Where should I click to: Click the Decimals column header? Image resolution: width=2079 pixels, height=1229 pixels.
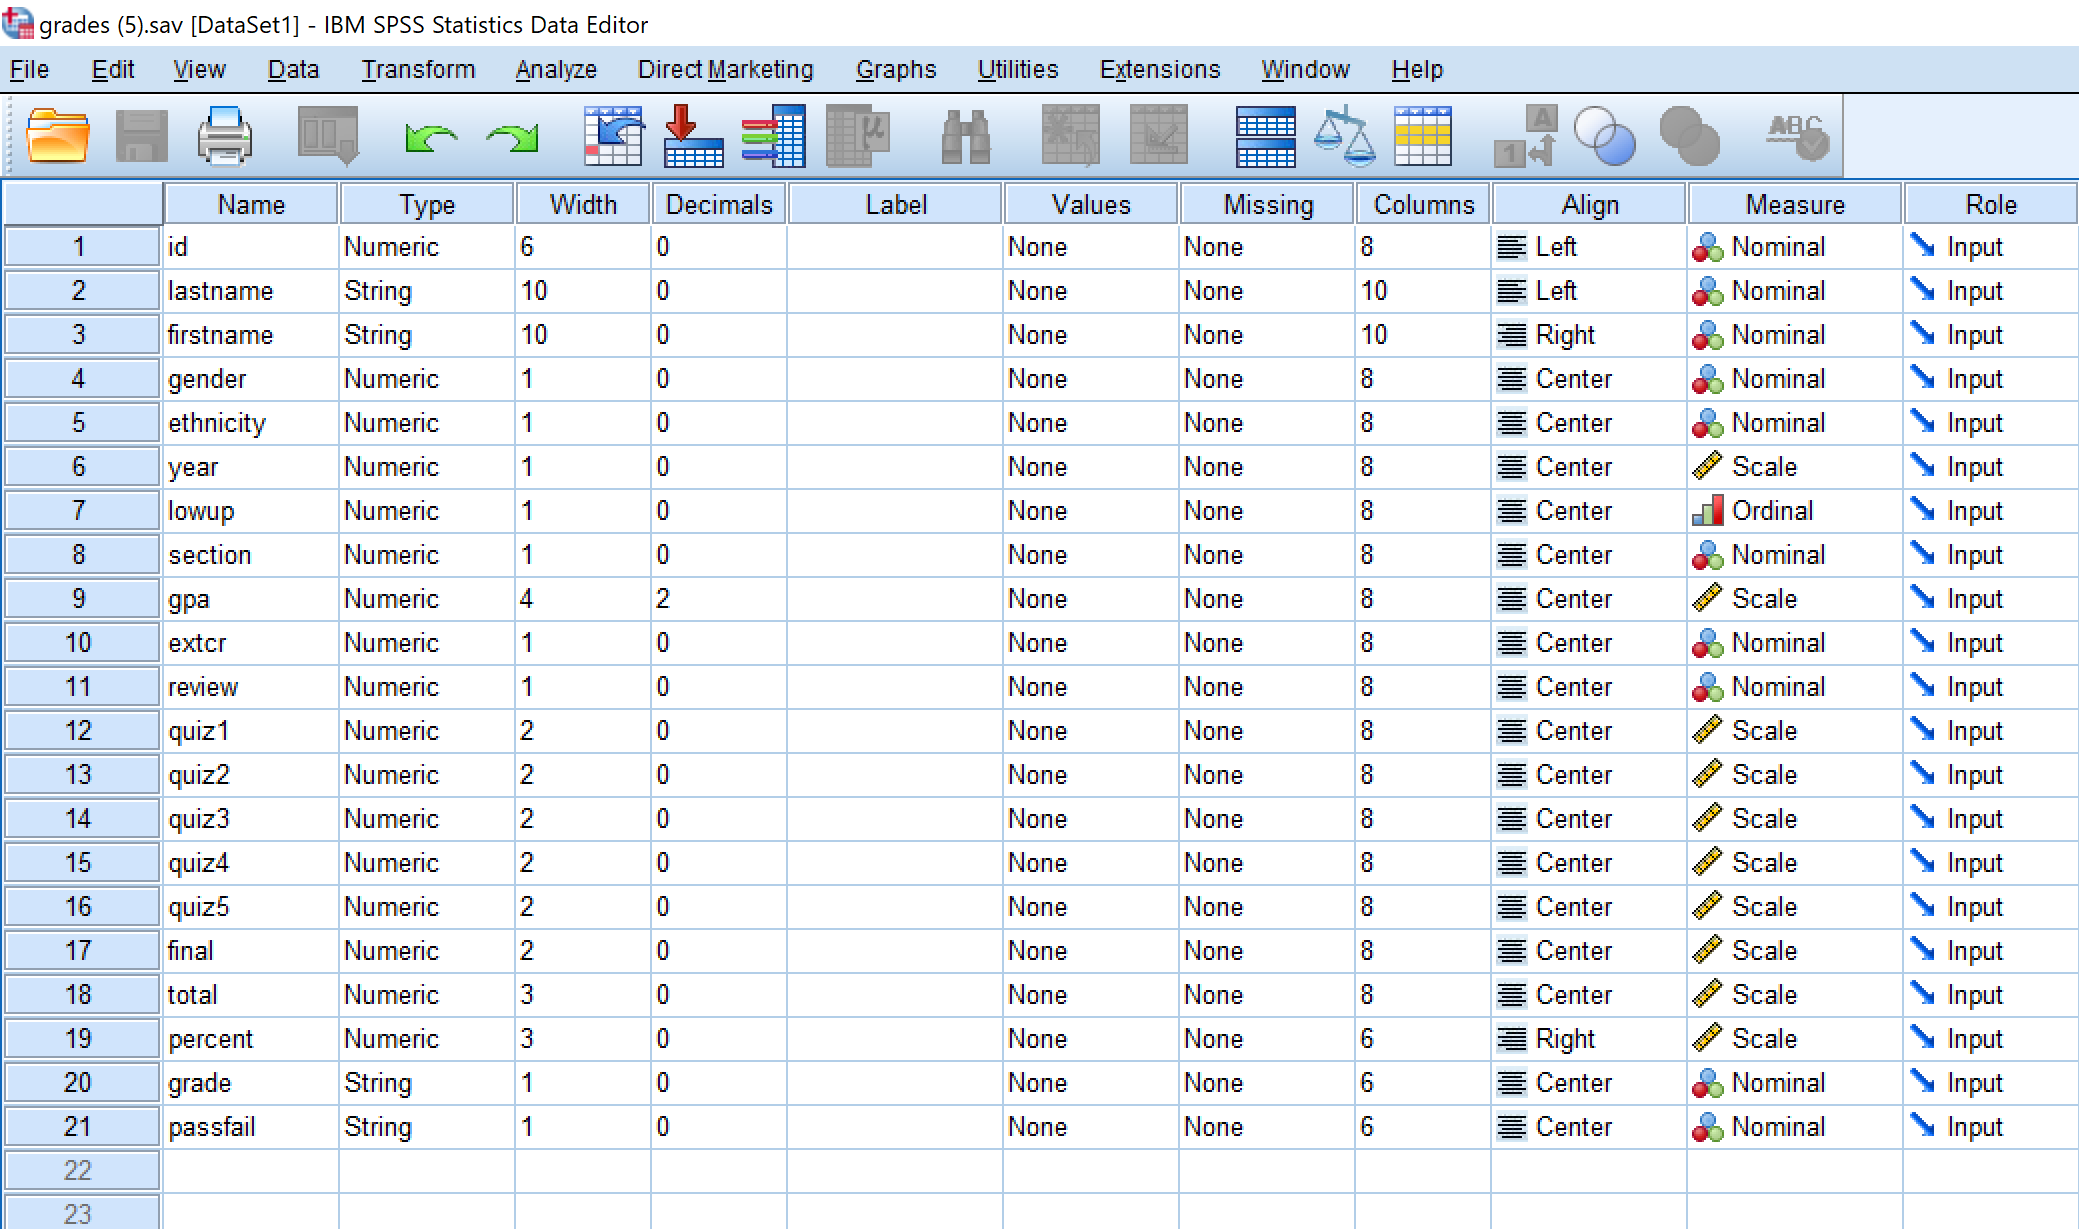[x=719, y=204]
